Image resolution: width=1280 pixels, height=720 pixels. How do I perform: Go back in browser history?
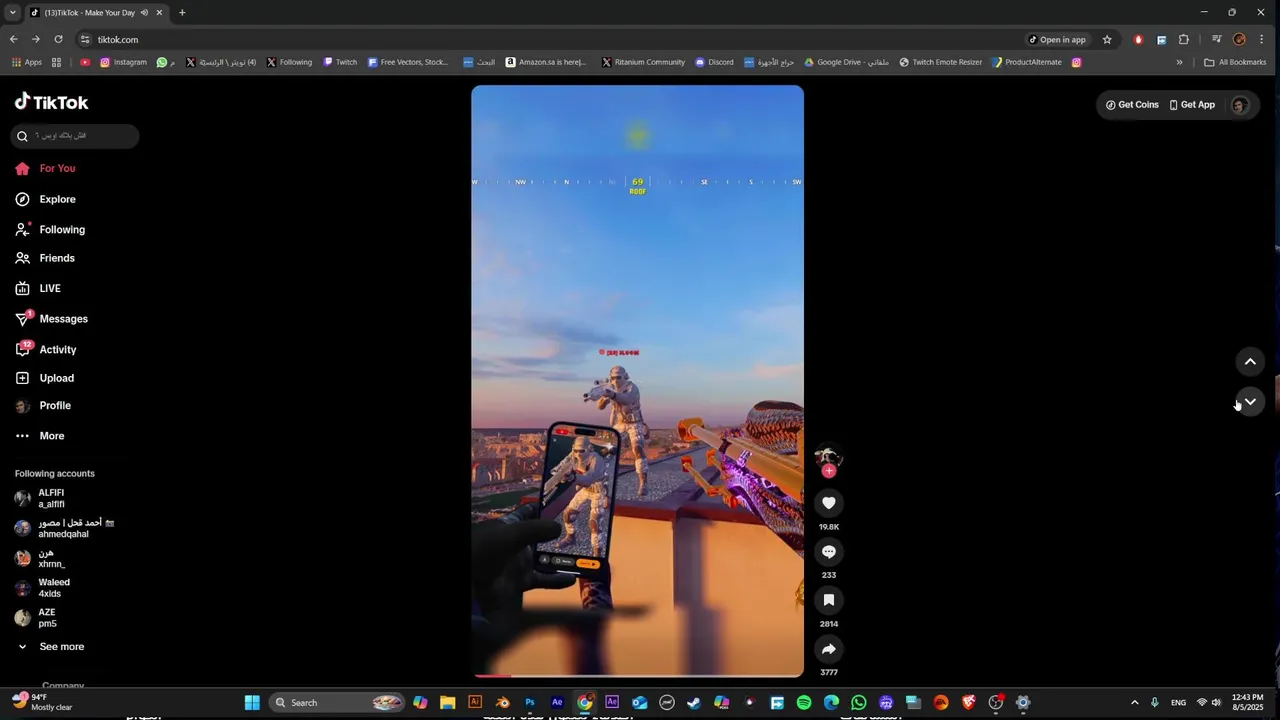click(x=13, y=40)
